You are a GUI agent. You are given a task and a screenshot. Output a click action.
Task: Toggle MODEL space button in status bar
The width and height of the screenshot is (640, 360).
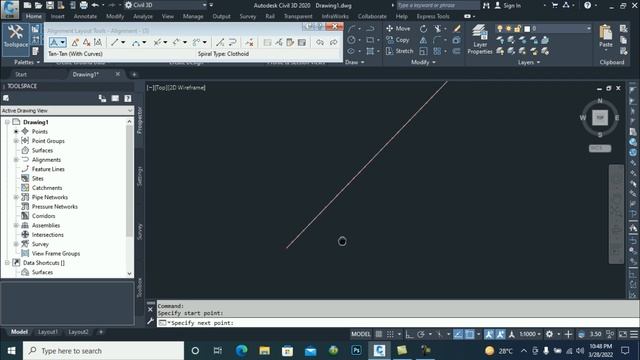[x=361, y=334]
